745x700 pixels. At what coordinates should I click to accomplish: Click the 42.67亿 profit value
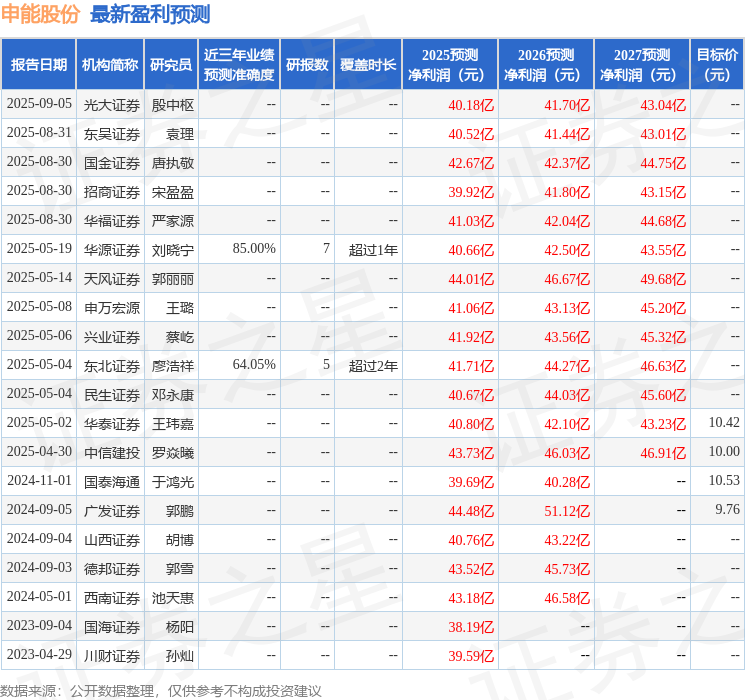(x=471, y=163)
